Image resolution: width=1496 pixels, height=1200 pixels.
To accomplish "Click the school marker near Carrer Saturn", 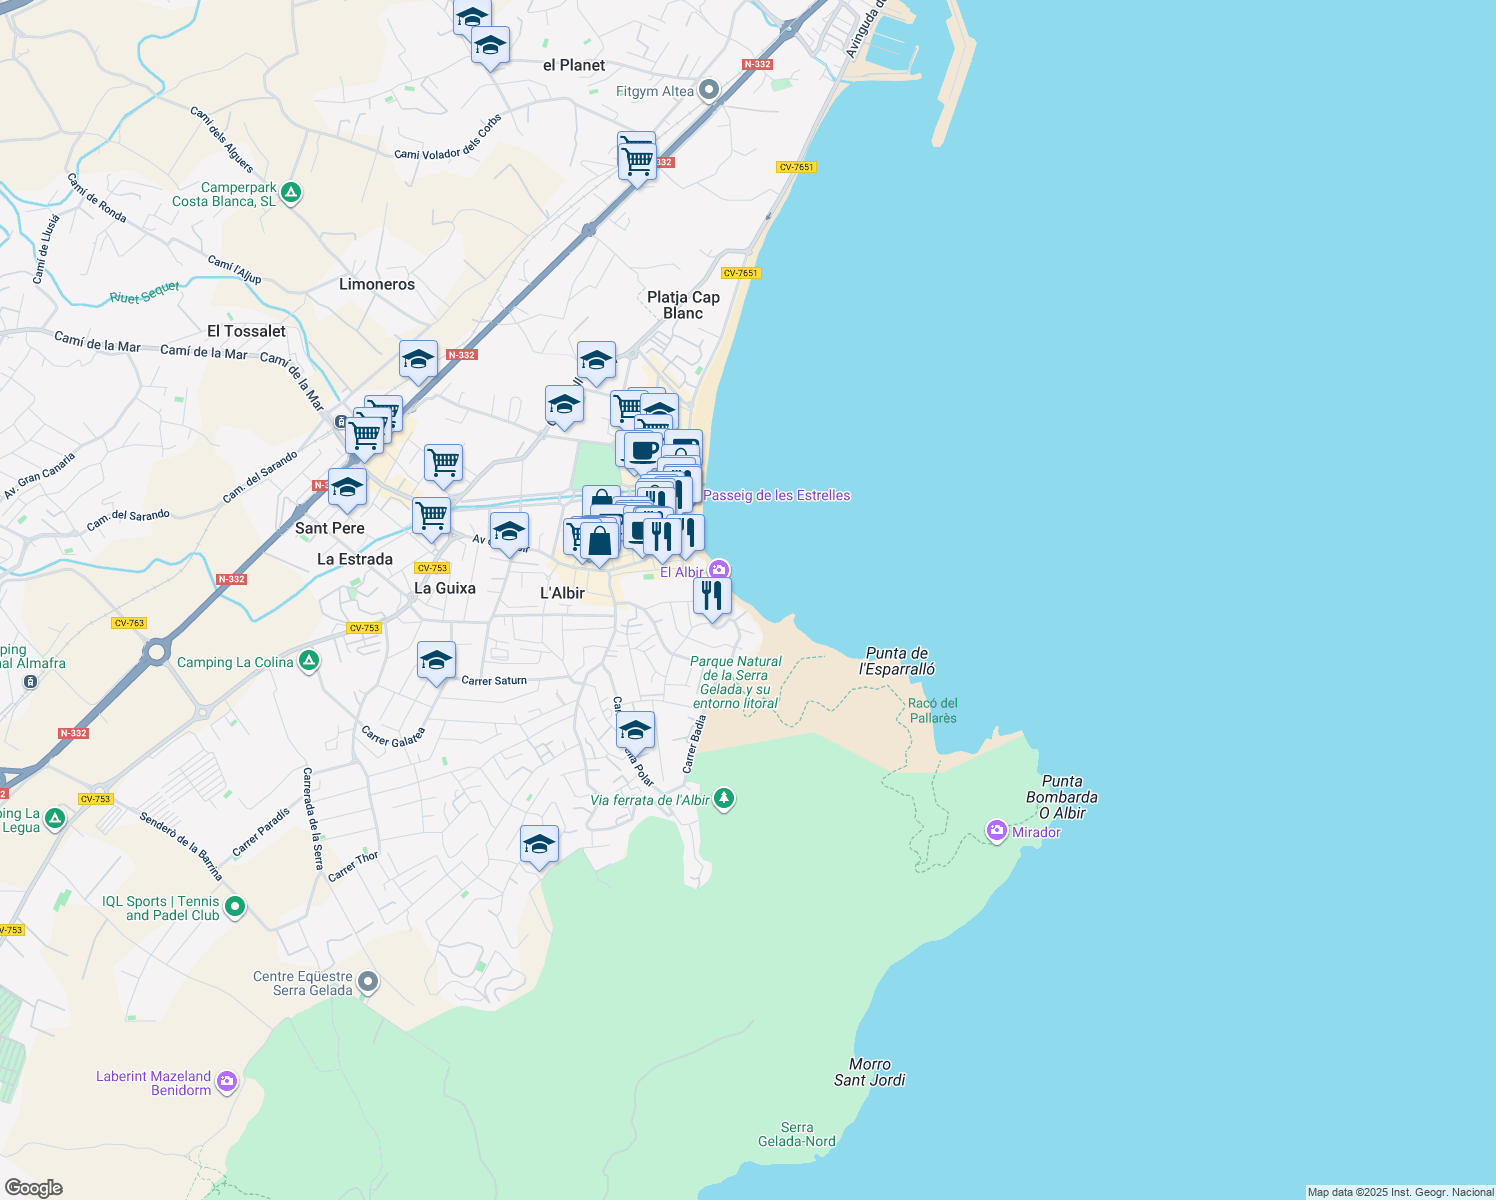I will pyautogui.click(x=436, y=659).
